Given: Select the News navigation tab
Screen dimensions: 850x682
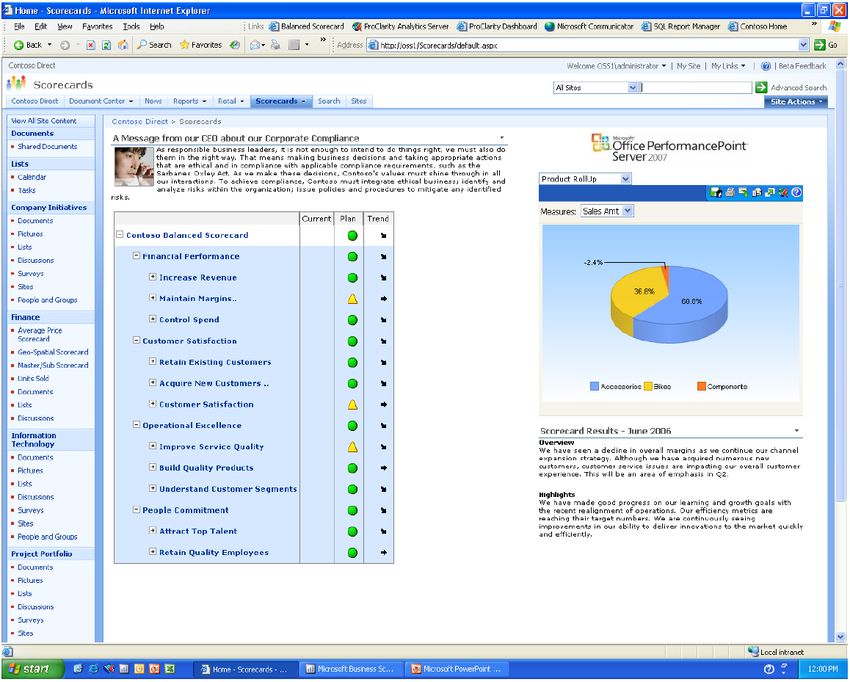Looking at the screenshot, I should pos(153,101).
